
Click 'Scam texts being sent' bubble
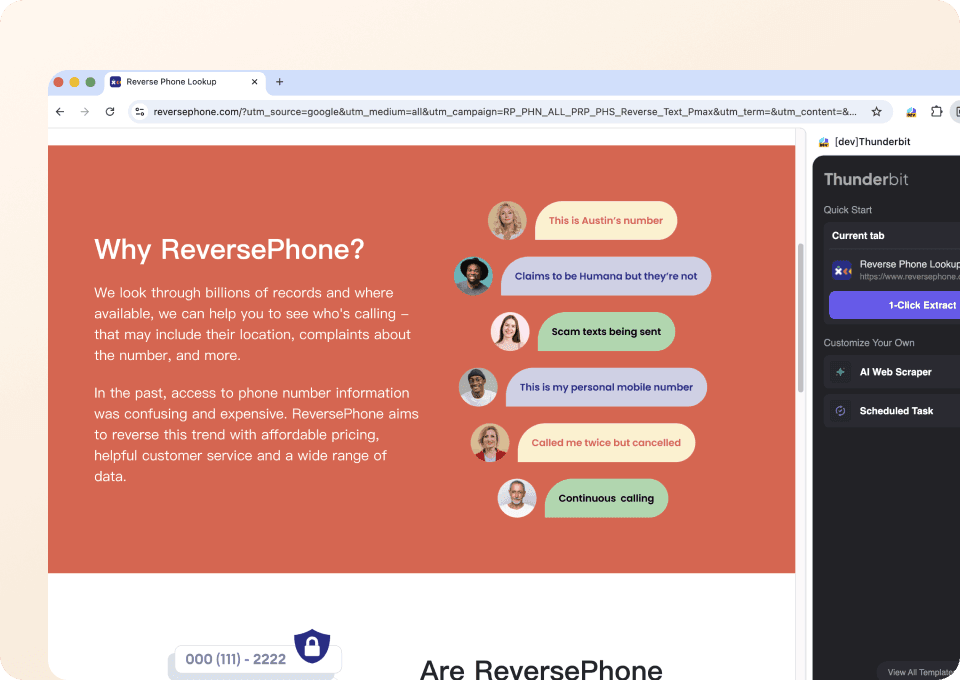(x=606, y=332)
